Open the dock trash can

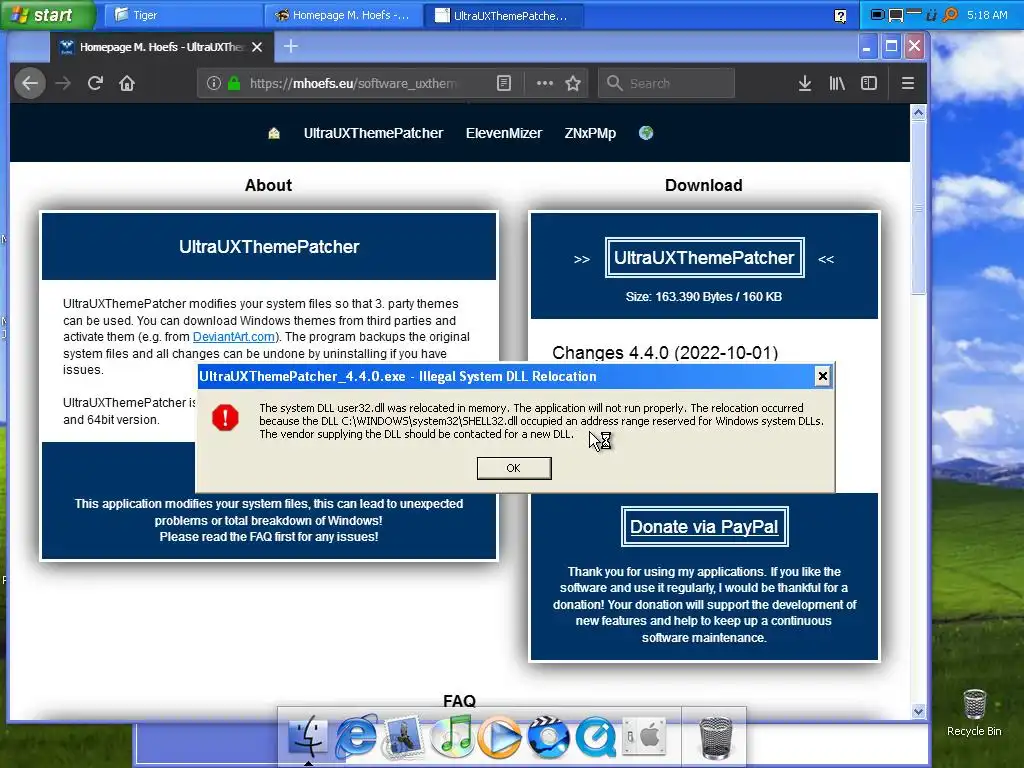coord(715,737)
